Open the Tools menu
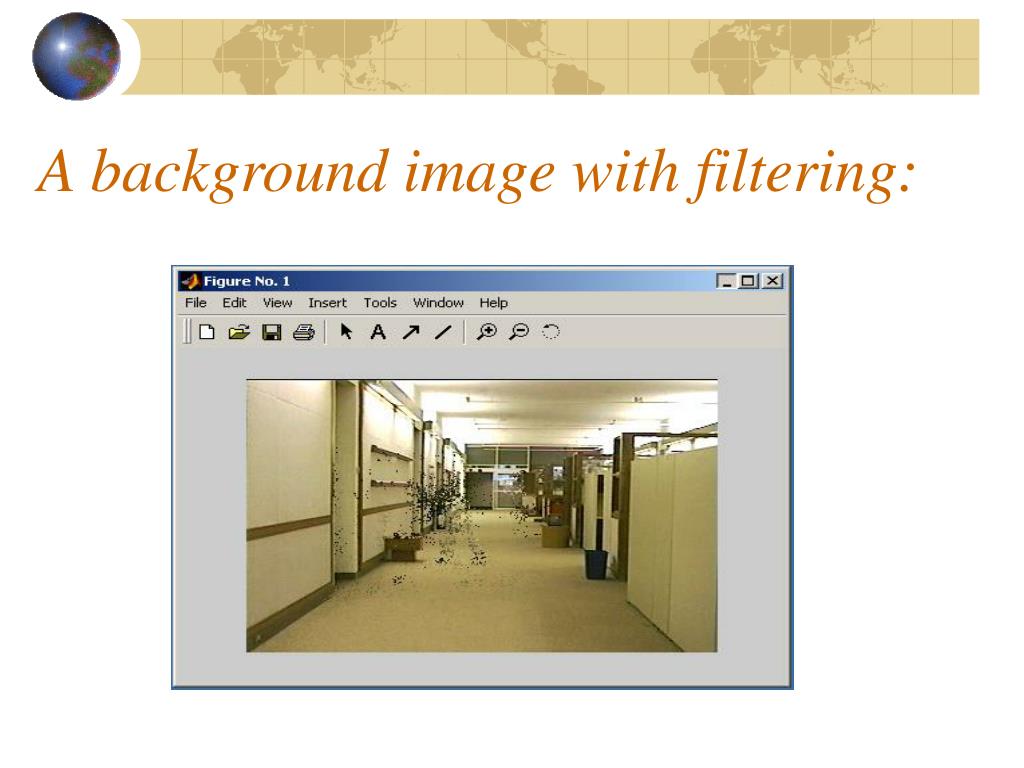Image resolution: width=1024 pixels, height=768 pixels. click(x=380, y=302)
